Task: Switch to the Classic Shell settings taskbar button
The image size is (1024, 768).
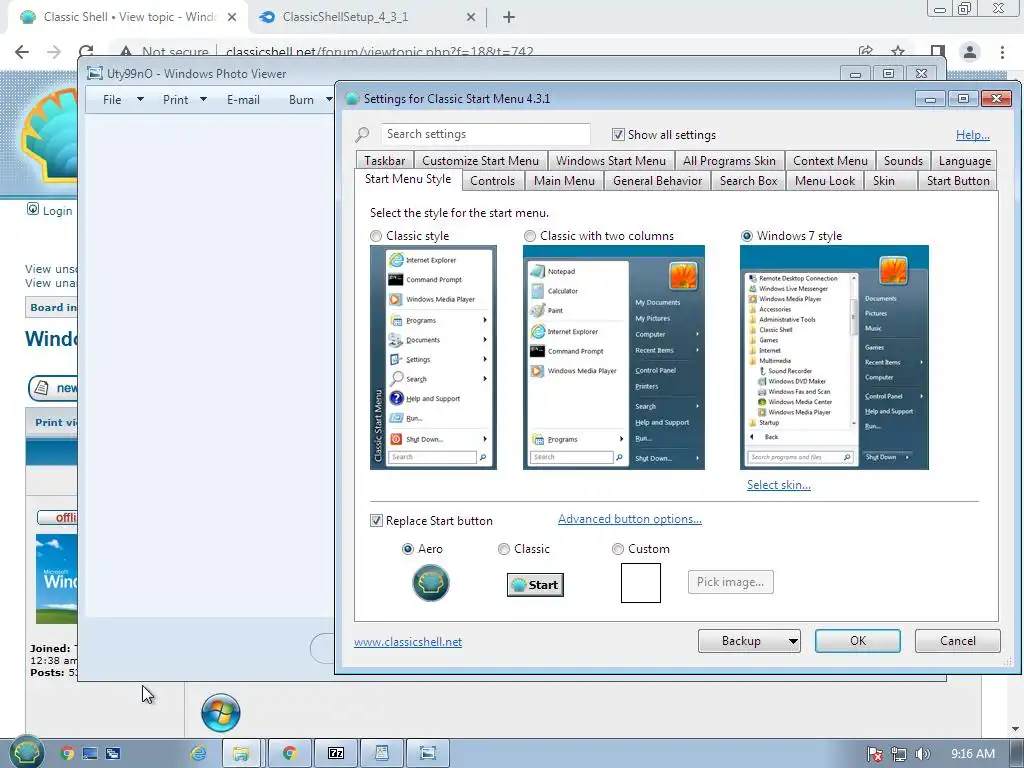Action: coord(381,753)
